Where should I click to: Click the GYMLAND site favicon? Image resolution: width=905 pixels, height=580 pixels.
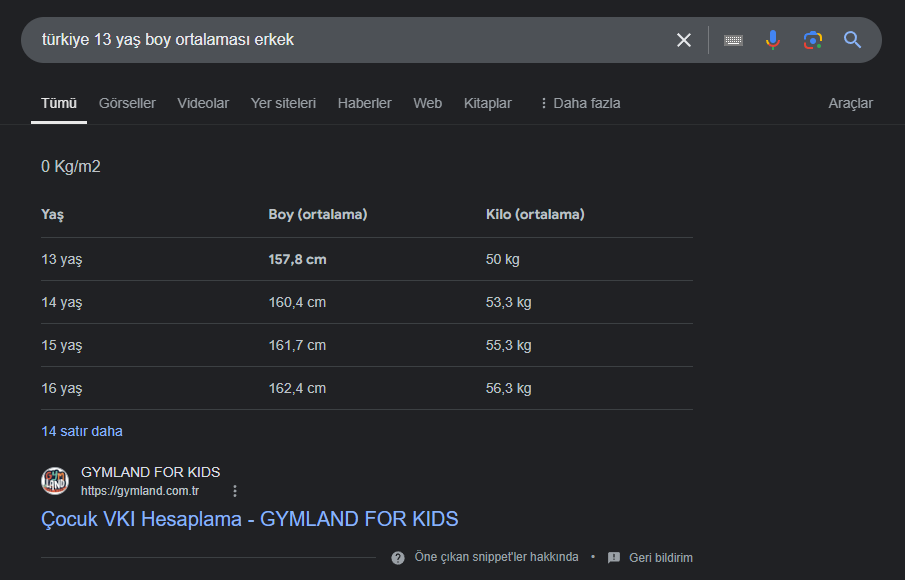coord(55,481)
